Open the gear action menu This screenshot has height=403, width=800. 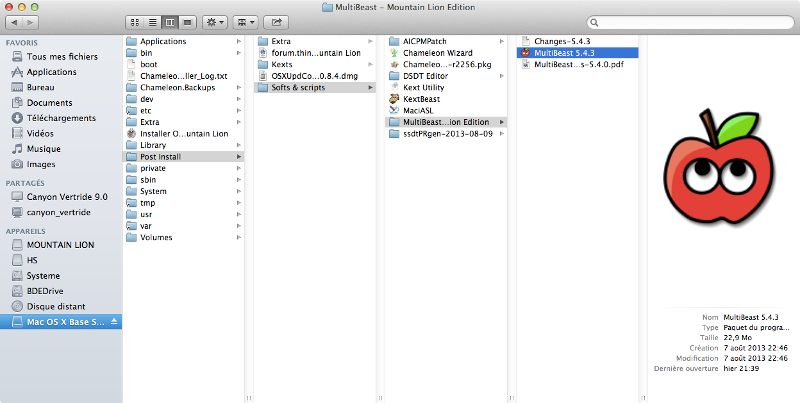tap(215, 22)
